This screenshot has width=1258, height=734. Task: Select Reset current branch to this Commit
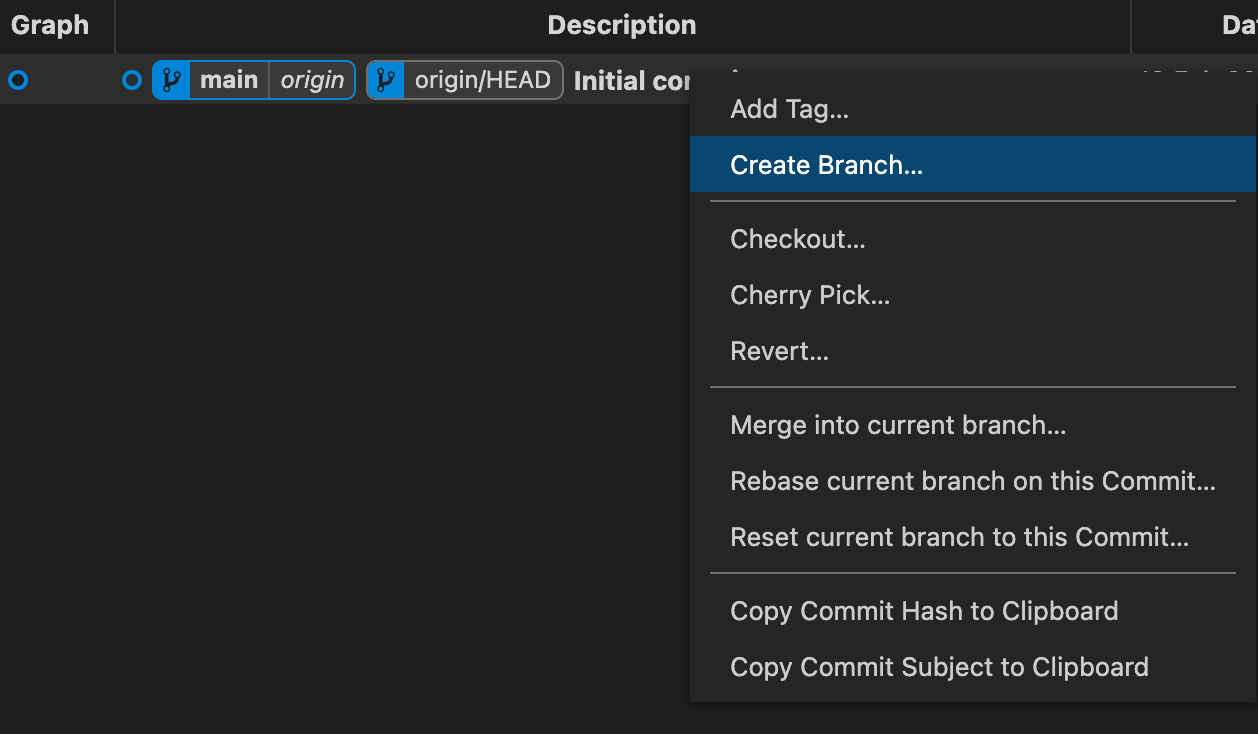click(x=958, y=537)
